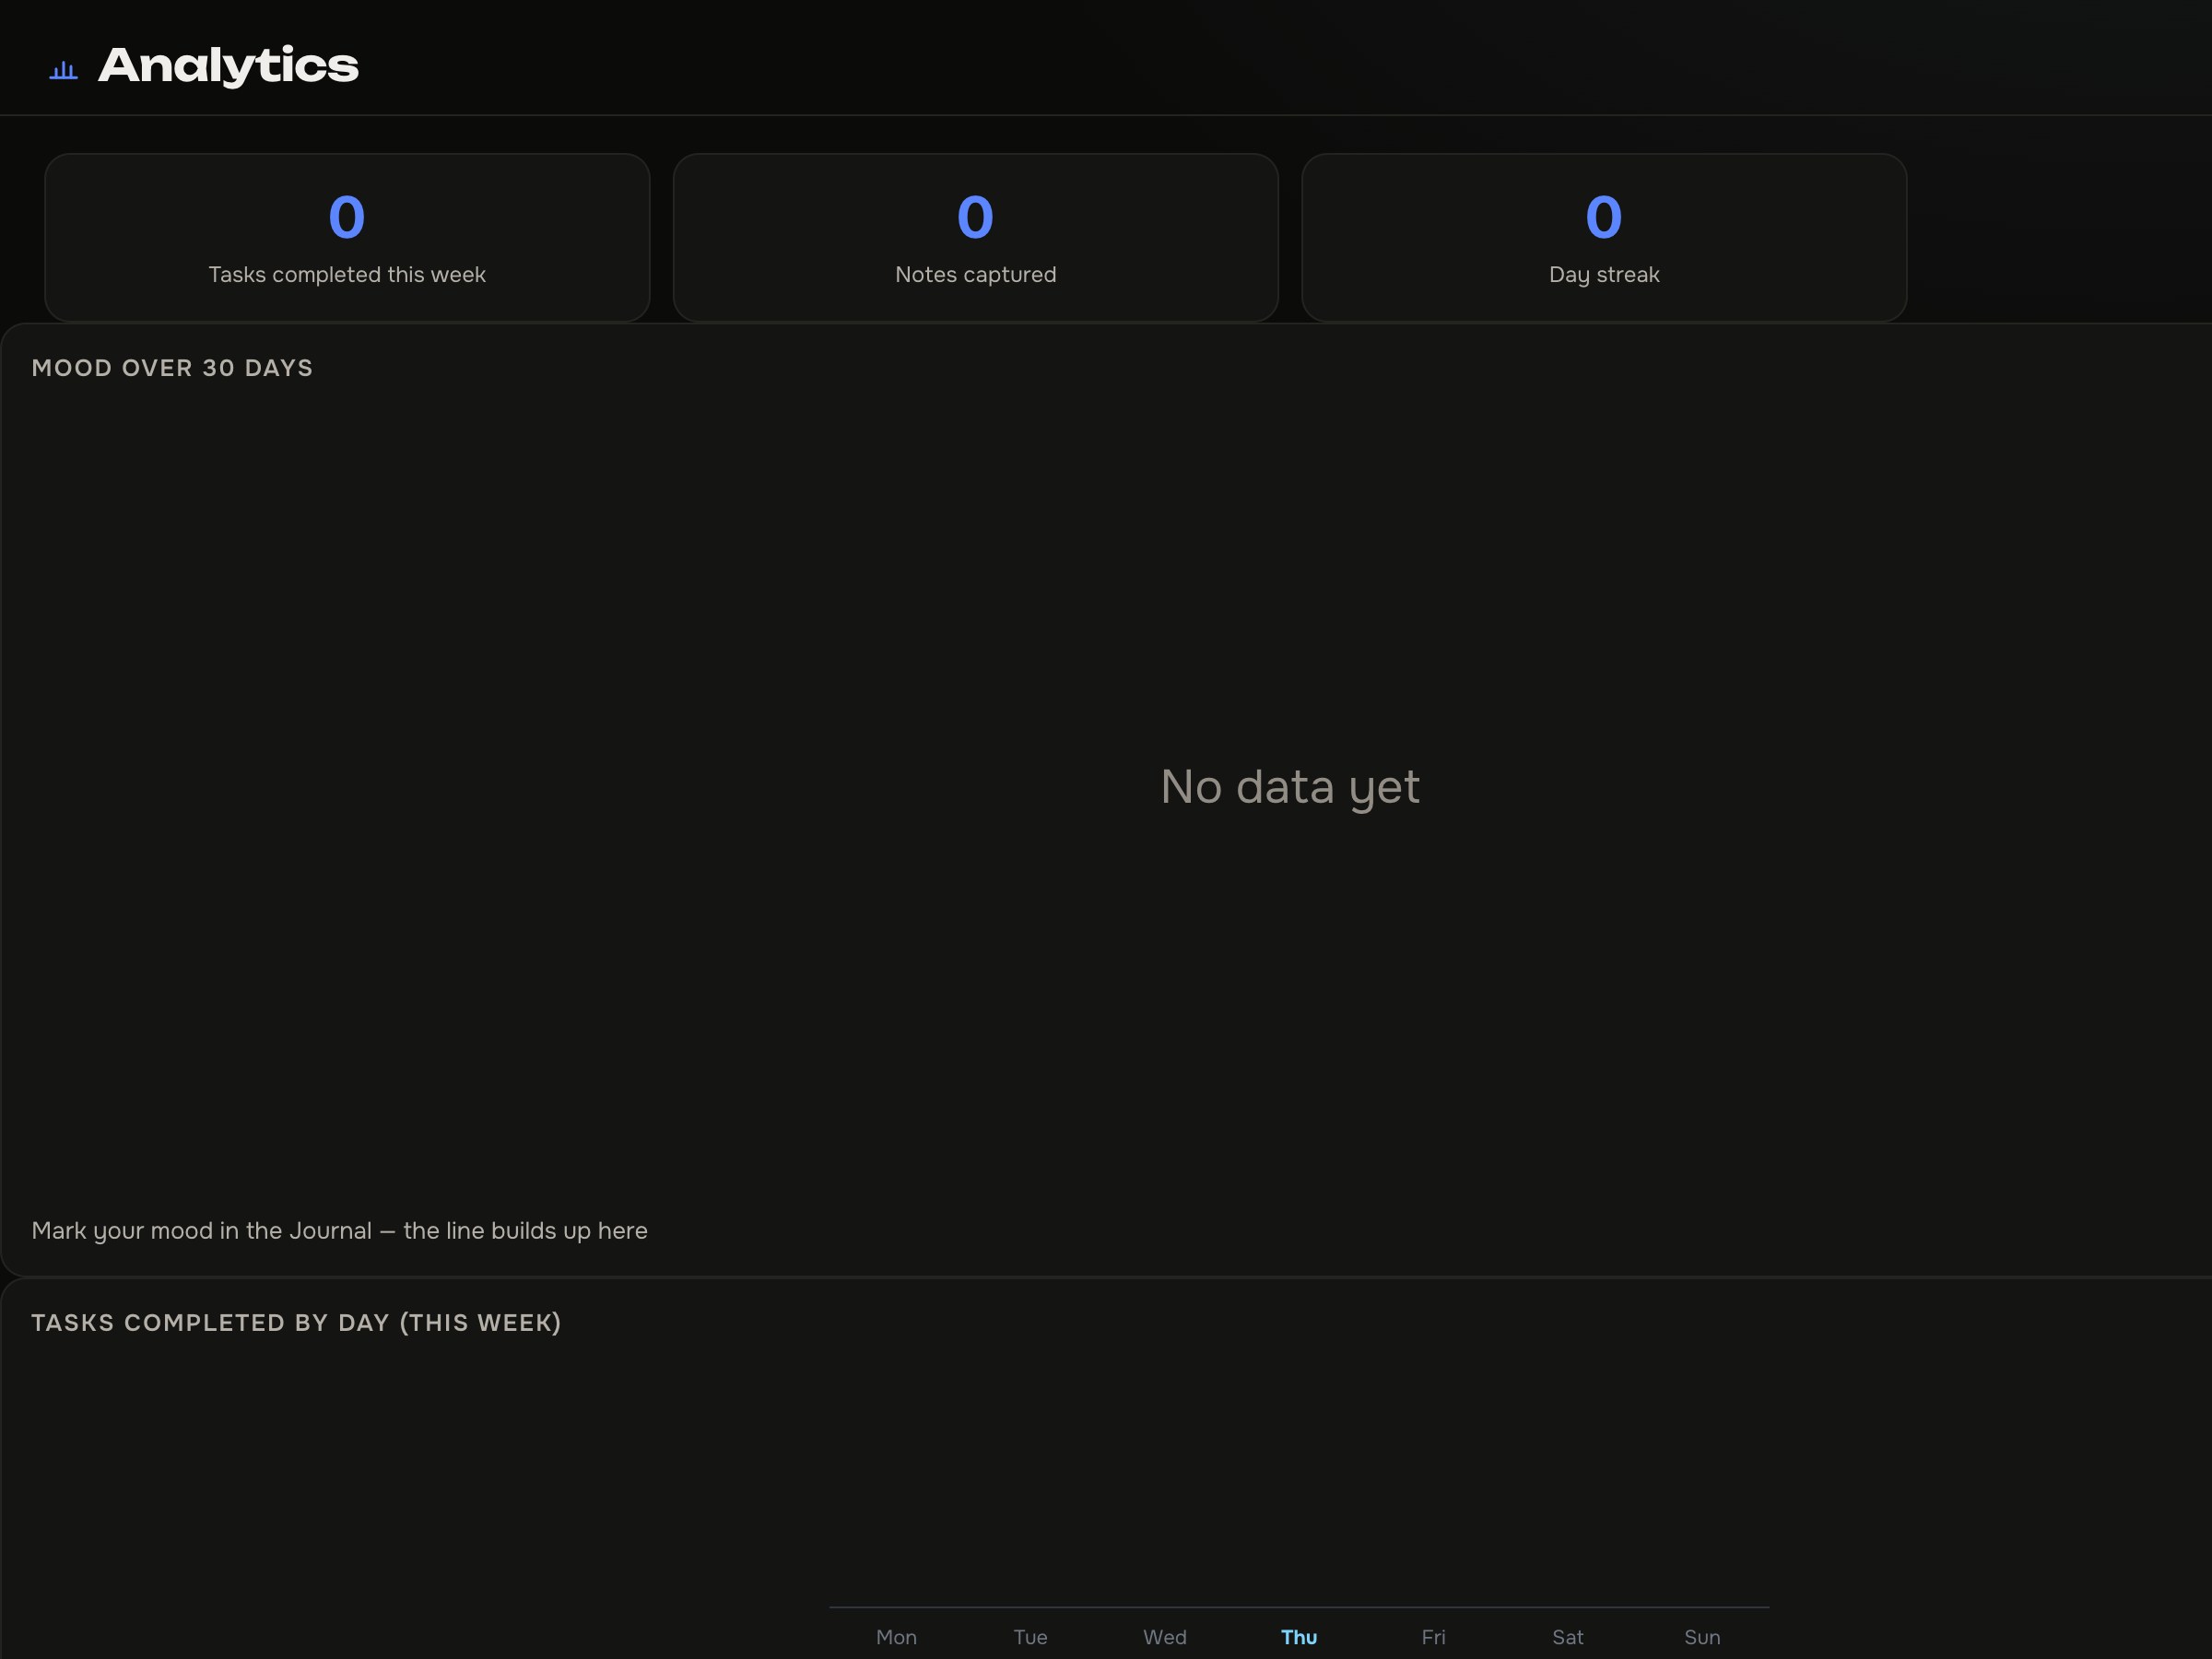Click the Analytics page heading
The width and height of the screenshot is (2212, 1659).
(228, 66)
